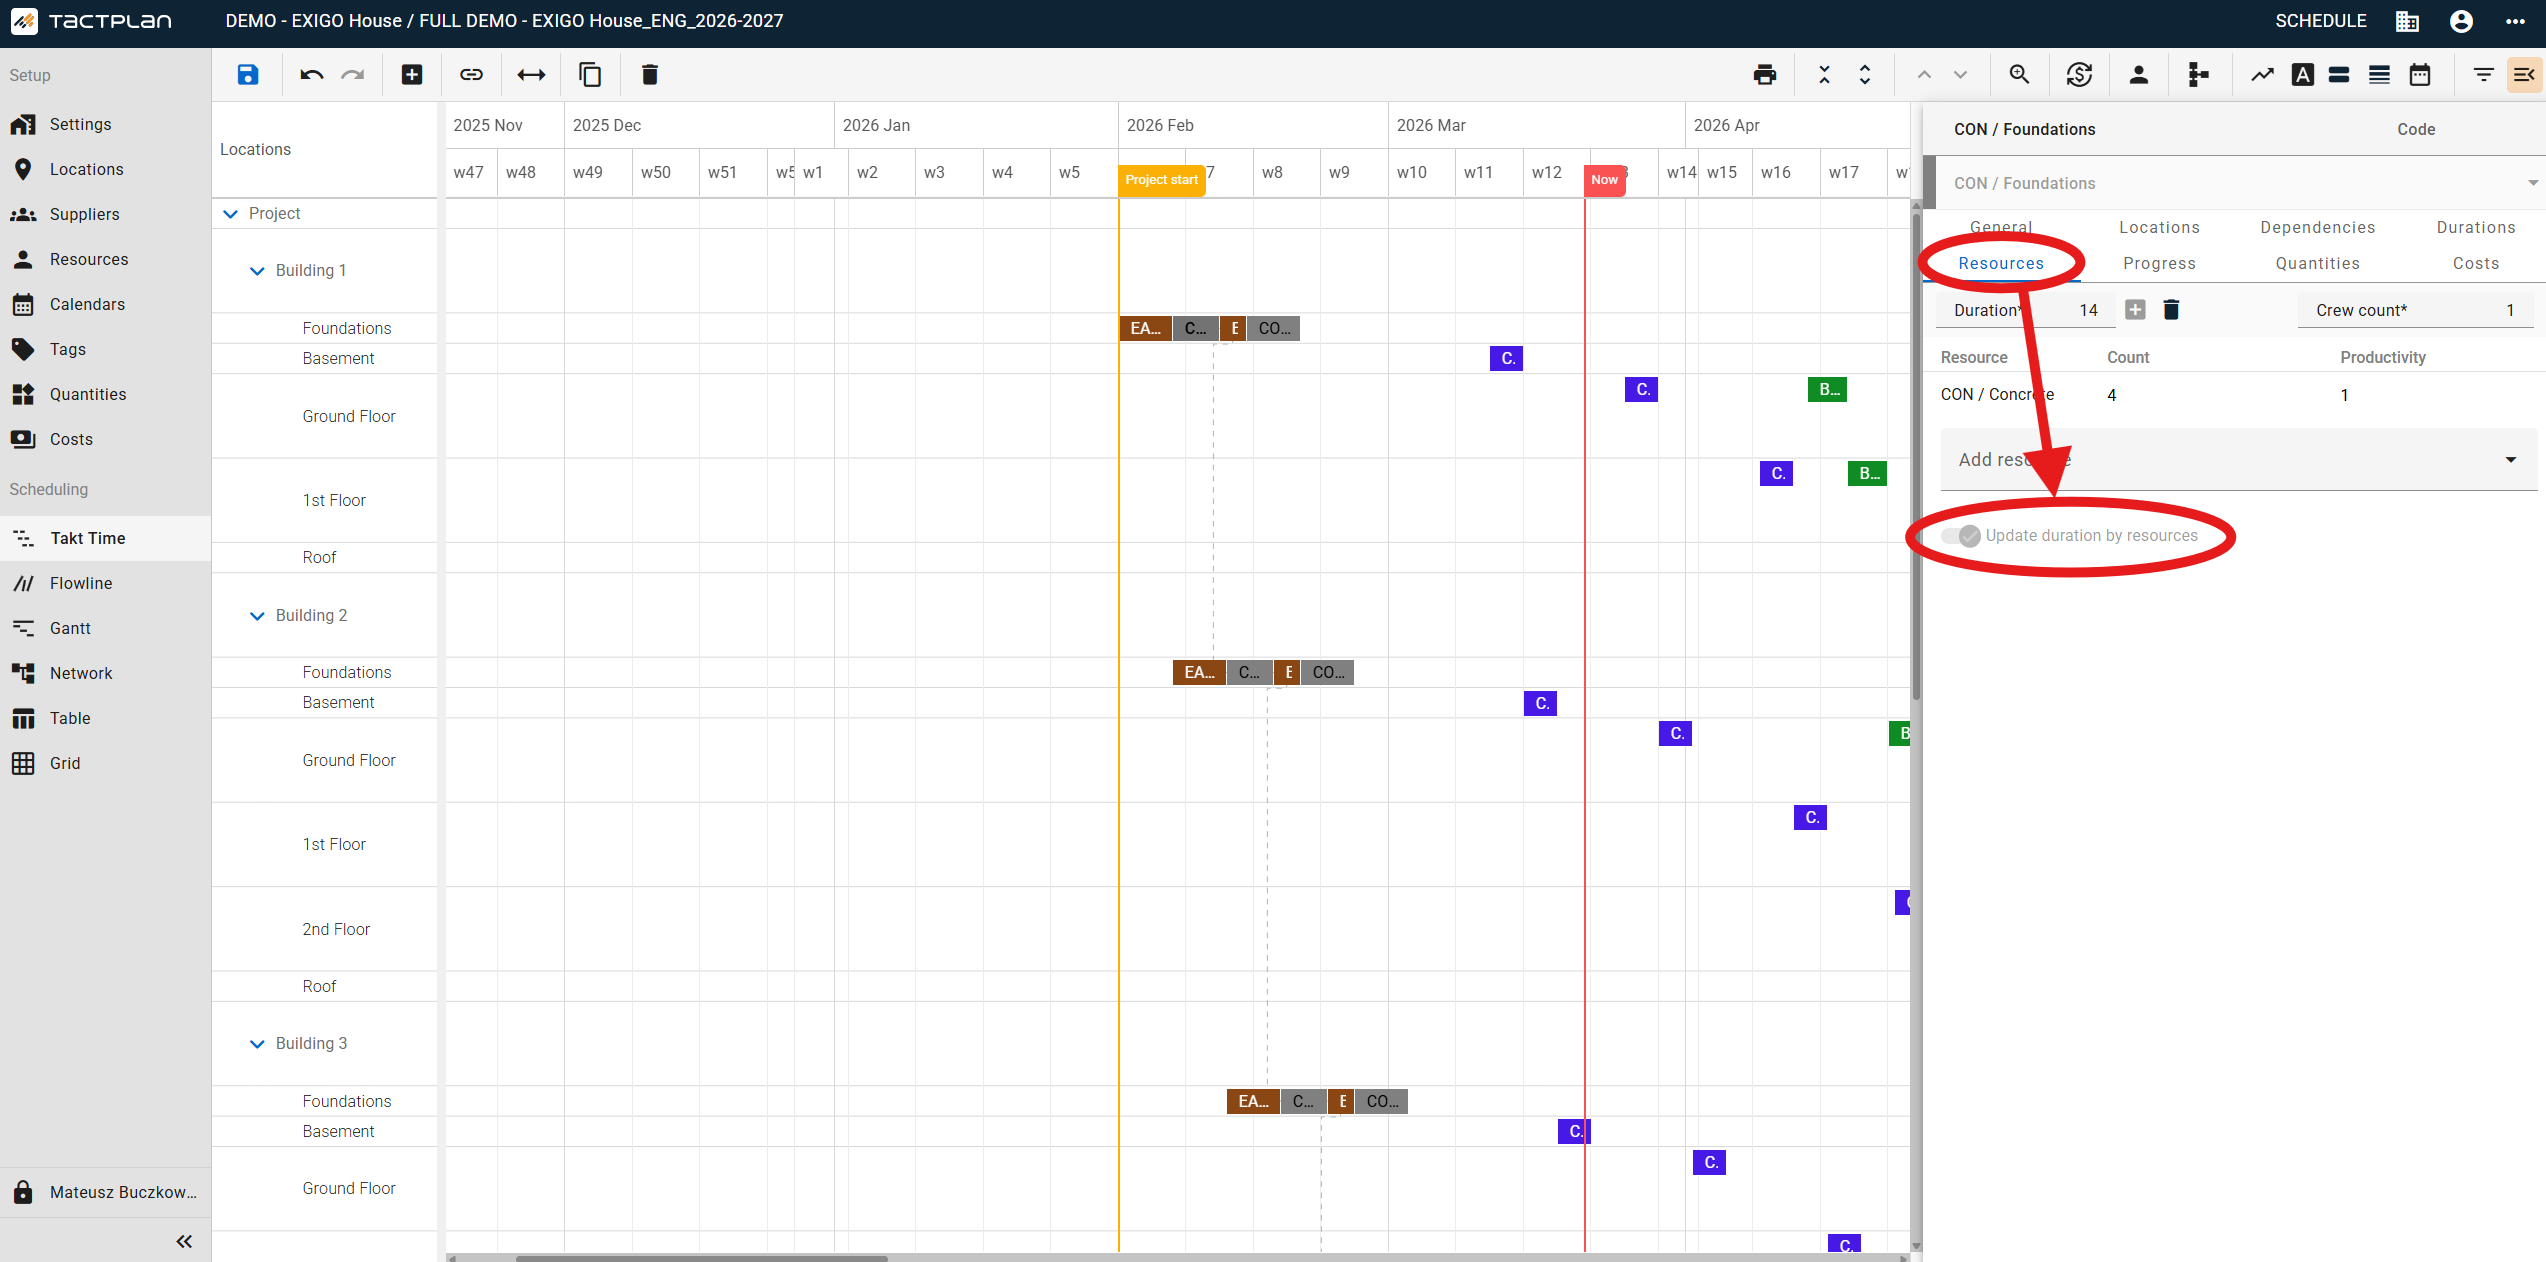This screenshot has width=2546, height=1262.
Task: Print the schedule
Action: pyautogui.click(x=1765, y=74)
